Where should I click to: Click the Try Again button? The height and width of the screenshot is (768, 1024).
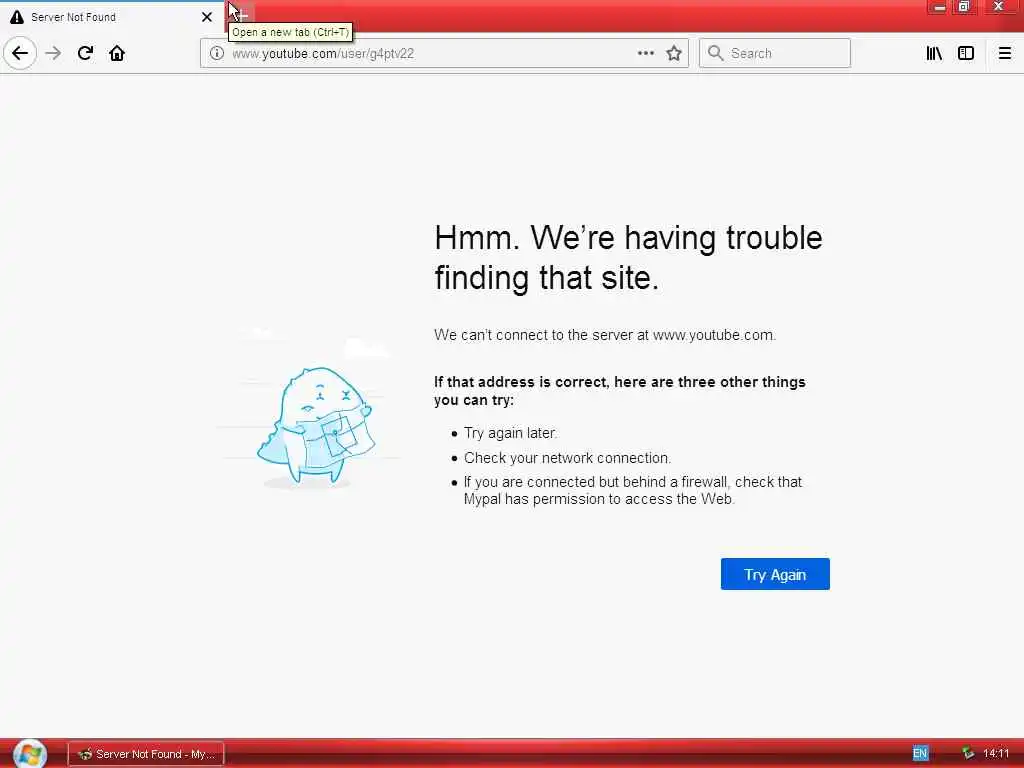point(775,574)
